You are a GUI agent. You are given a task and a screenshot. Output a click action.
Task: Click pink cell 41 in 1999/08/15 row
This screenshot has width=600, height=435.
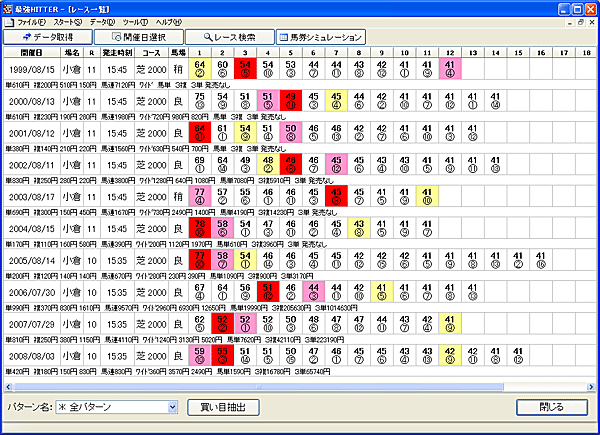point(450,69)
